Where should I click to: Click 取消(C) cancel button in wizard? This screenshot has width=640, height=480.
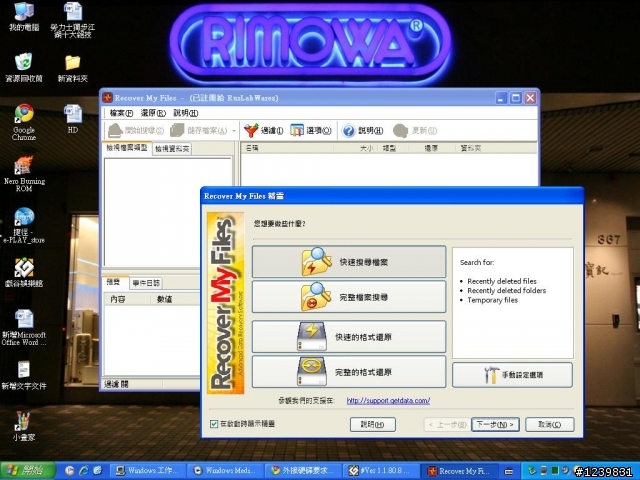point(549,424)
